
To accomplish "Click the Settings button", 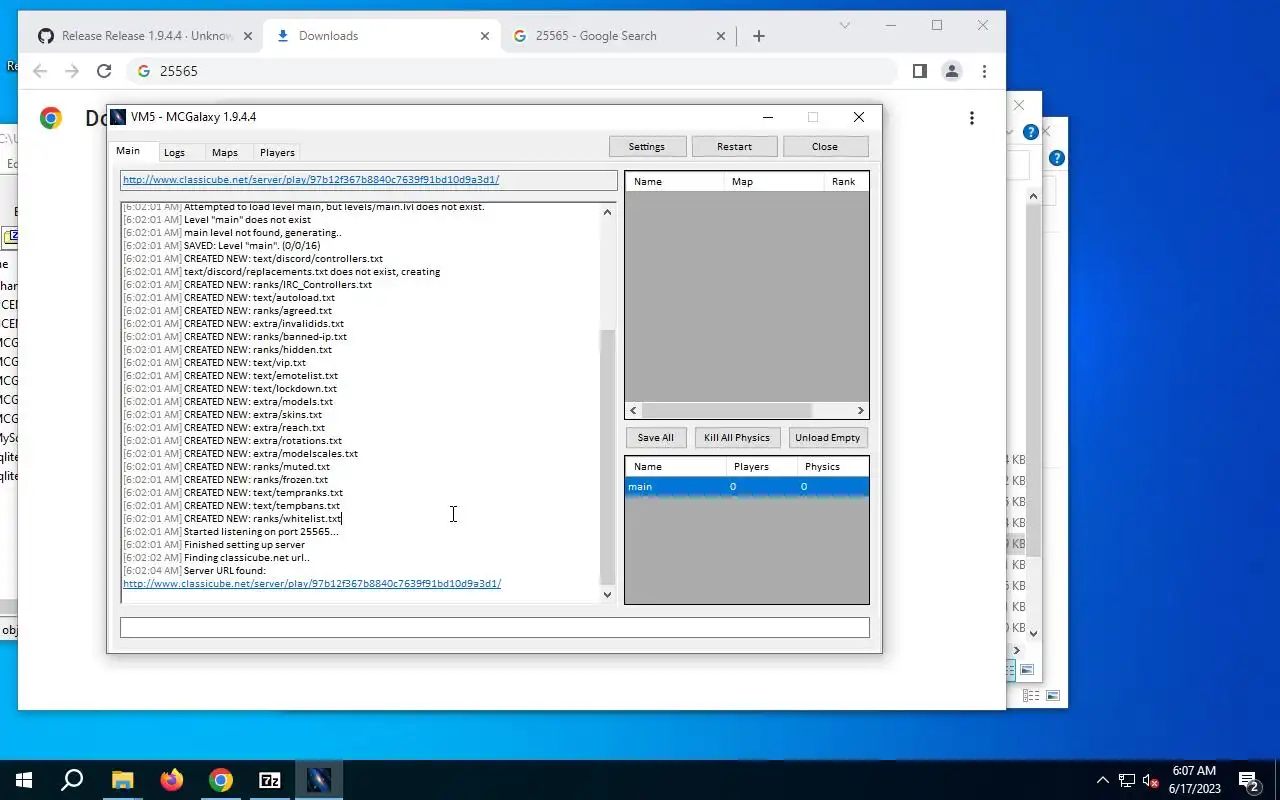I will (x=646, y=146).
